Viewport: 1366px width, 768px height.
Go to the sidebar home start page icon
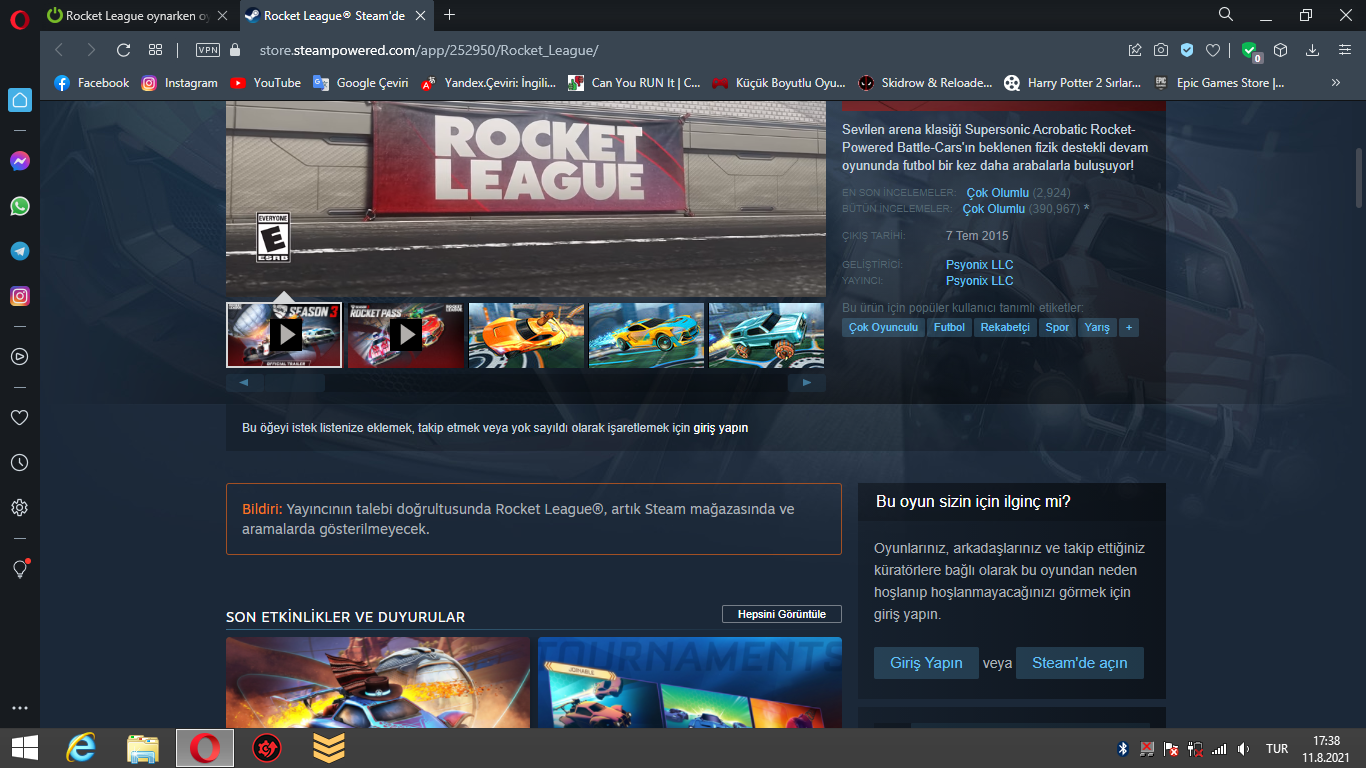coord(19,99)
